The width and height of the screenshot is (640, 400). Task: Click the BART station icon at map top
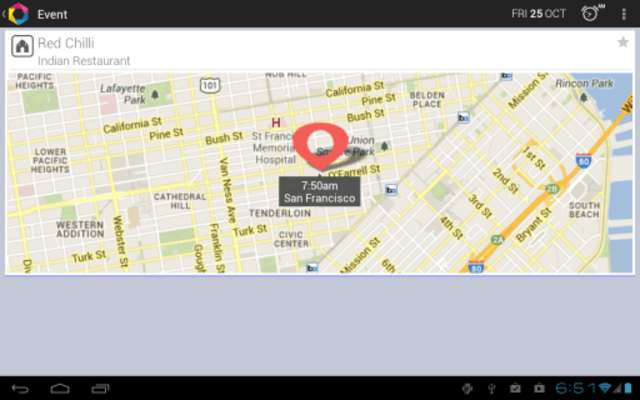click(x=506, y=76)
